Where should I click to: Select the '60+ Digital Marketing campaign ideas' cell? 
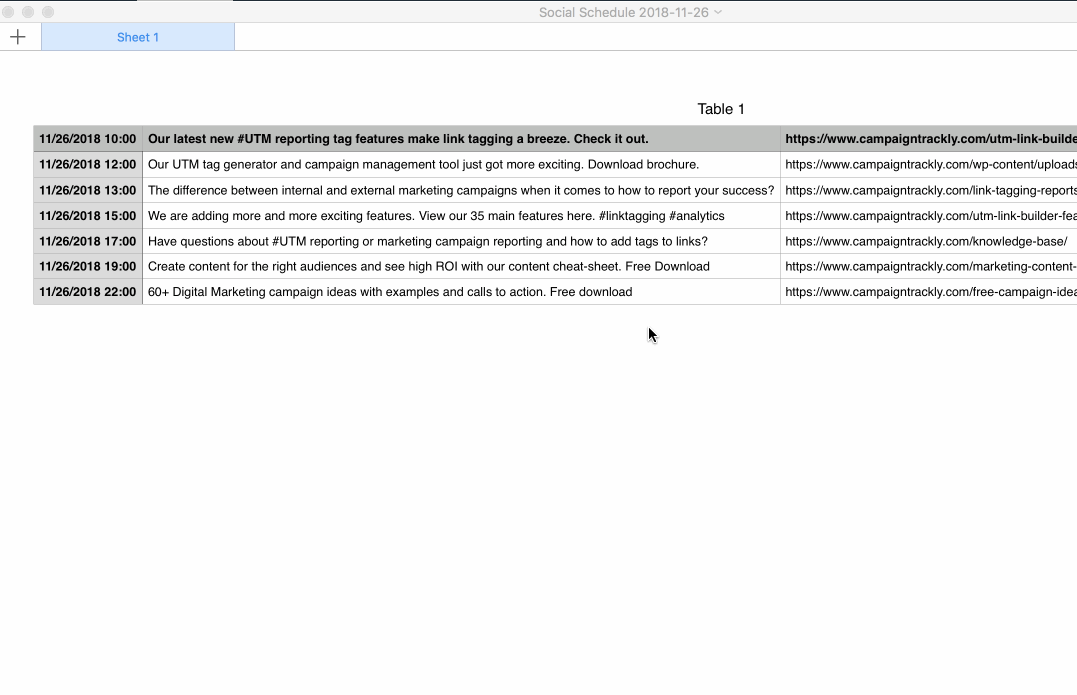coord(461,292)
